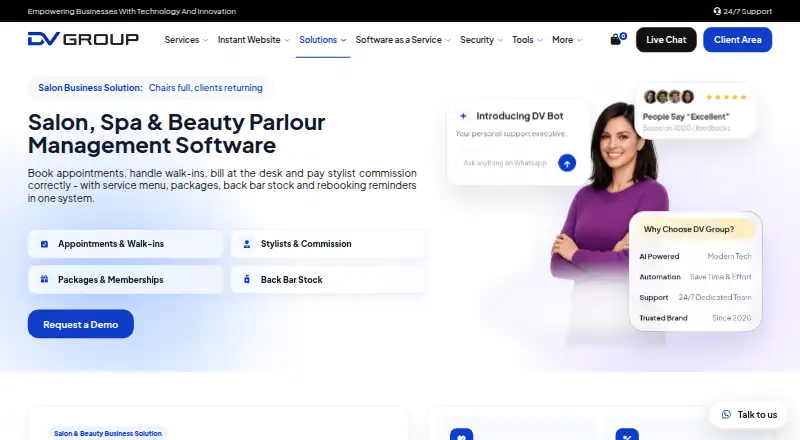Click the 'Introducing DV Bot' title
This screenshot has height=440, width=800.
(519, 116)
